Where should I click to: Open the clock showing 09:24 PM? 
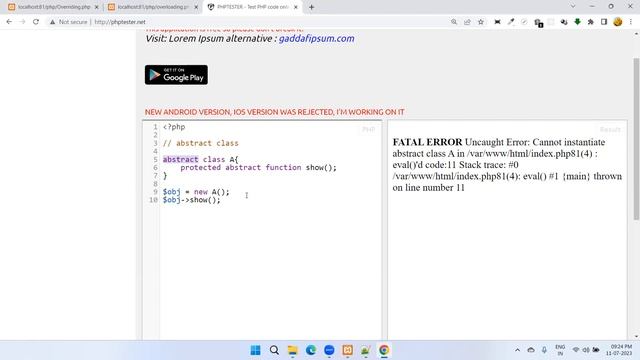tap(619, 350)
